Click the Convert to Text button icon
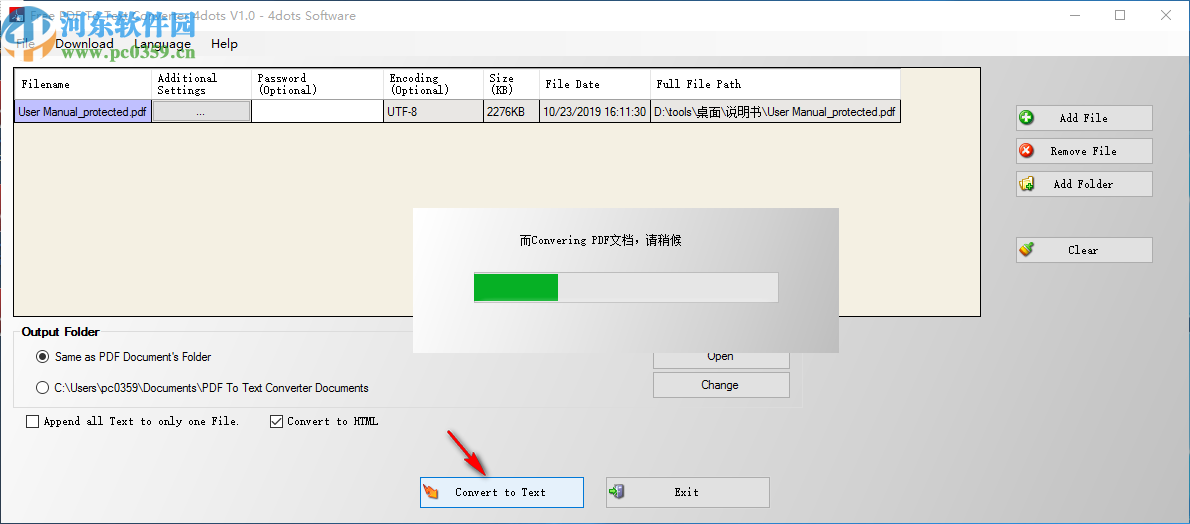Image resolution: width=1190 pixels, height=524 pixels. tap(431, 492)
